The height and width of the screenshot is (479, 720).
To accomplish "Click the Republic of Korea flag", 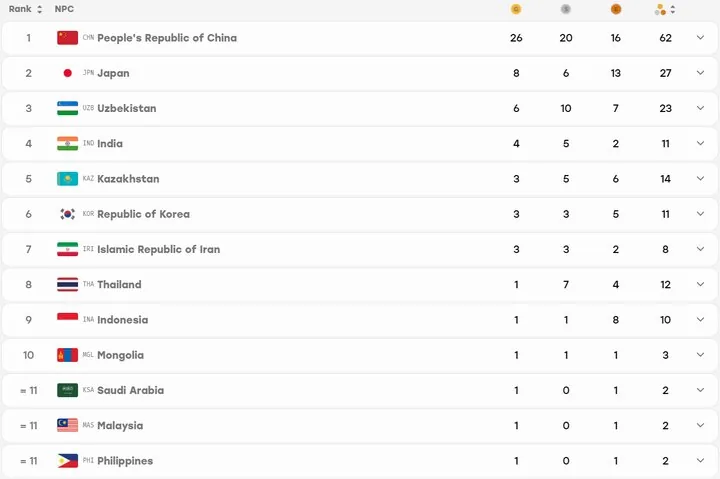I will click(x=68, y=214).
